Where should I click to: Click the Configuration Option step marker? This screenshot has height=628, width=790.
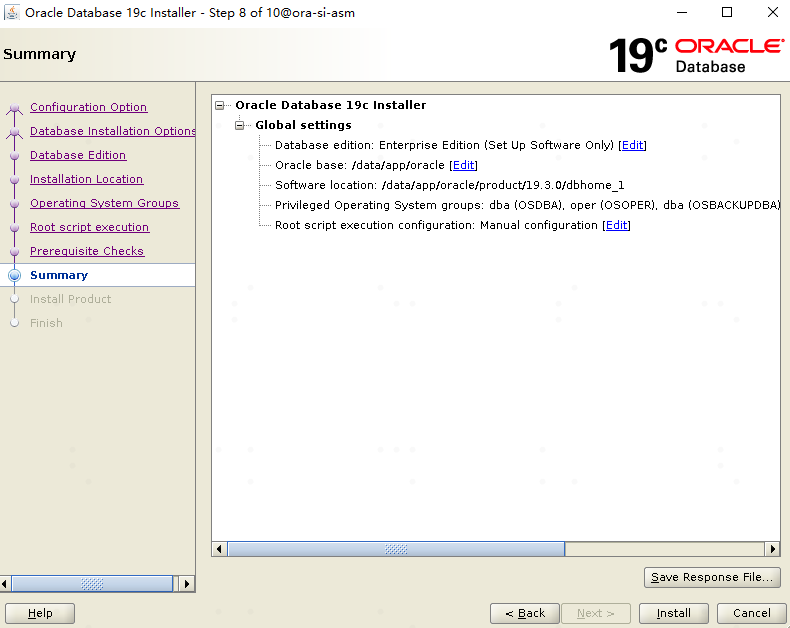(x=15, y=107)
